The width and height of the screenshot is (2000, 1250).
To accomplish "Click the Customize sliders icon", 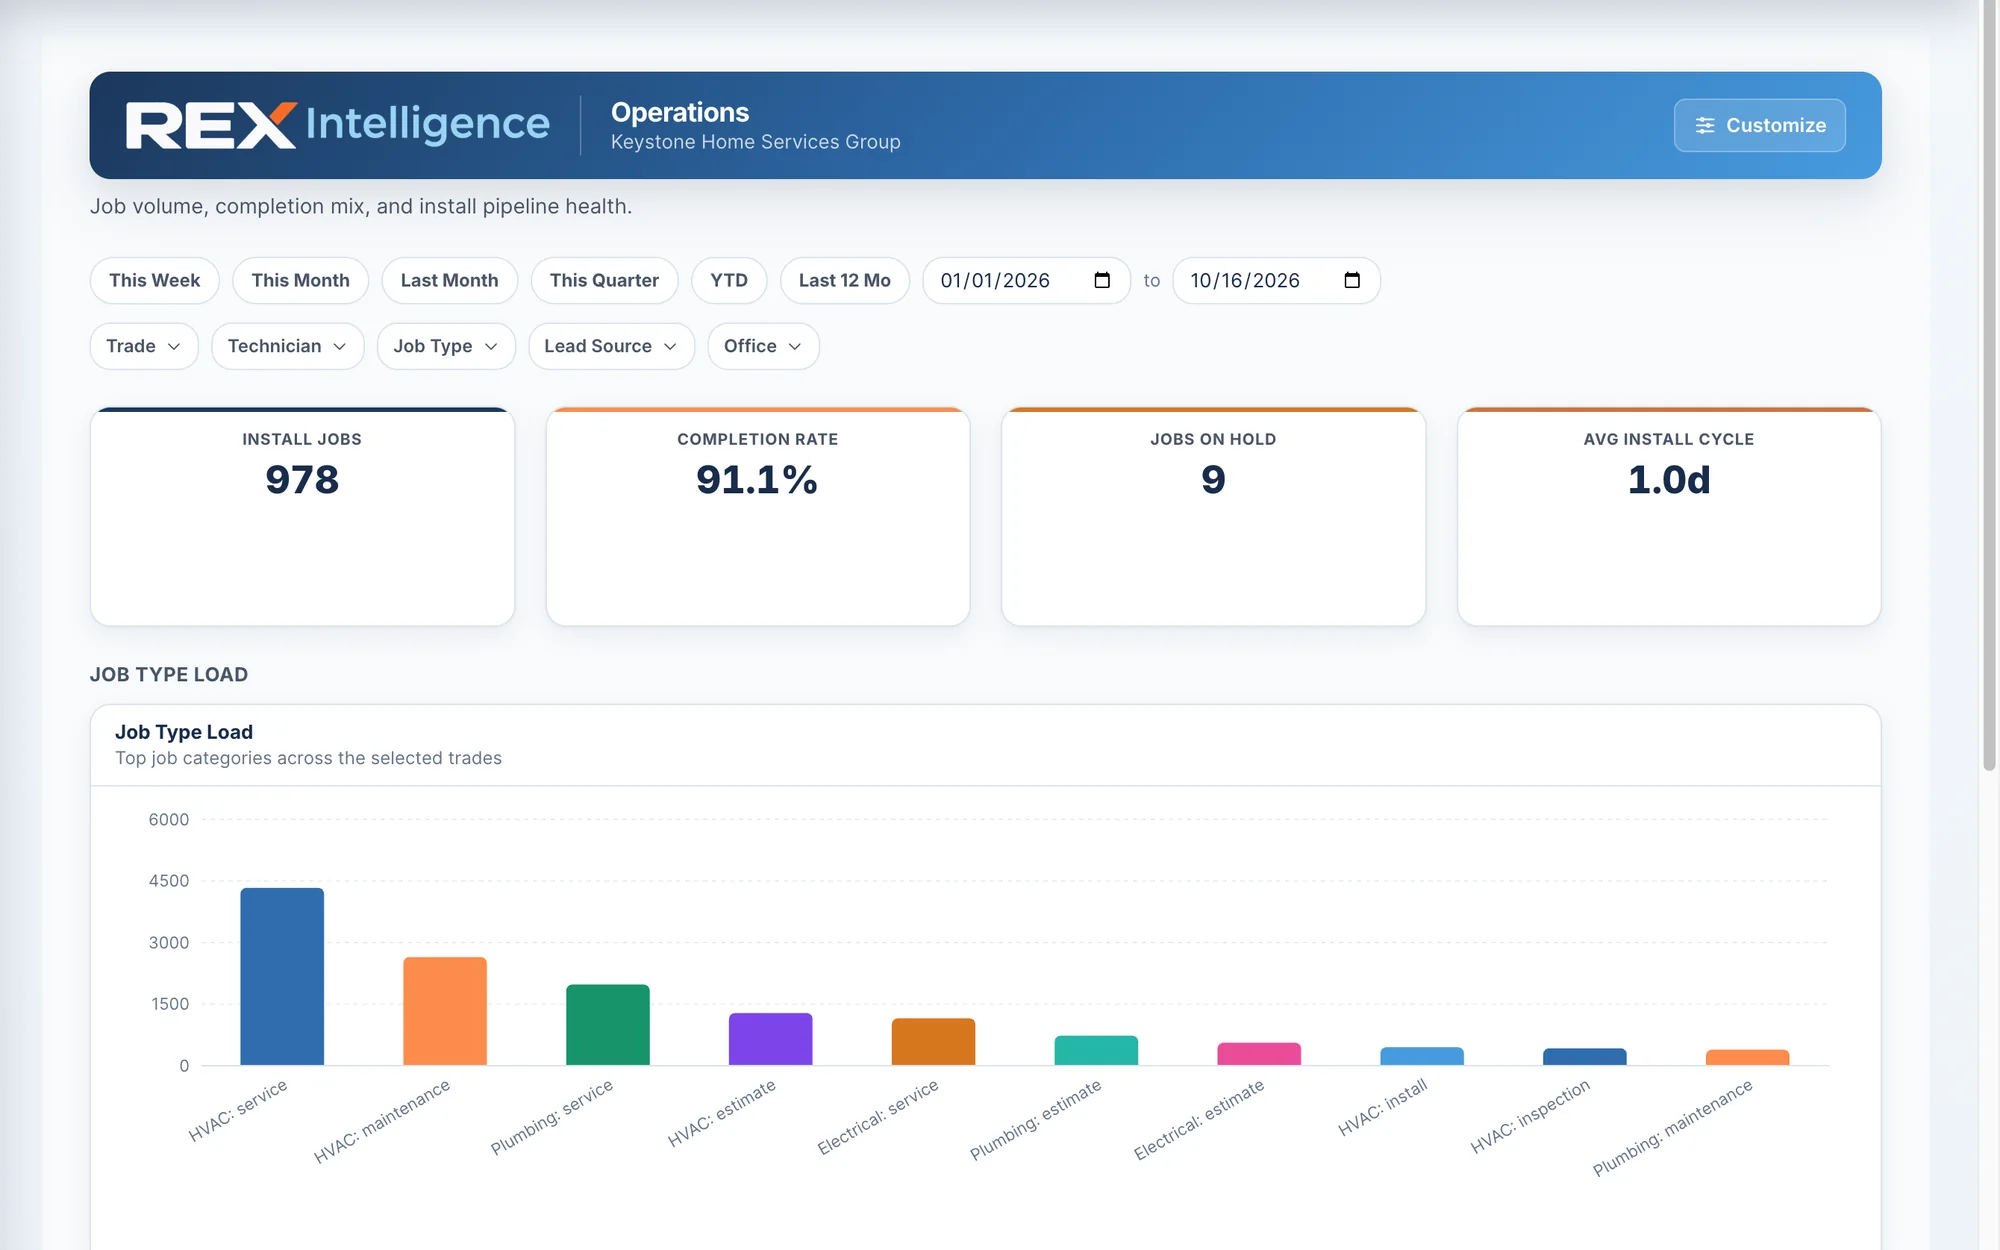I will [x=1705, y=126].
